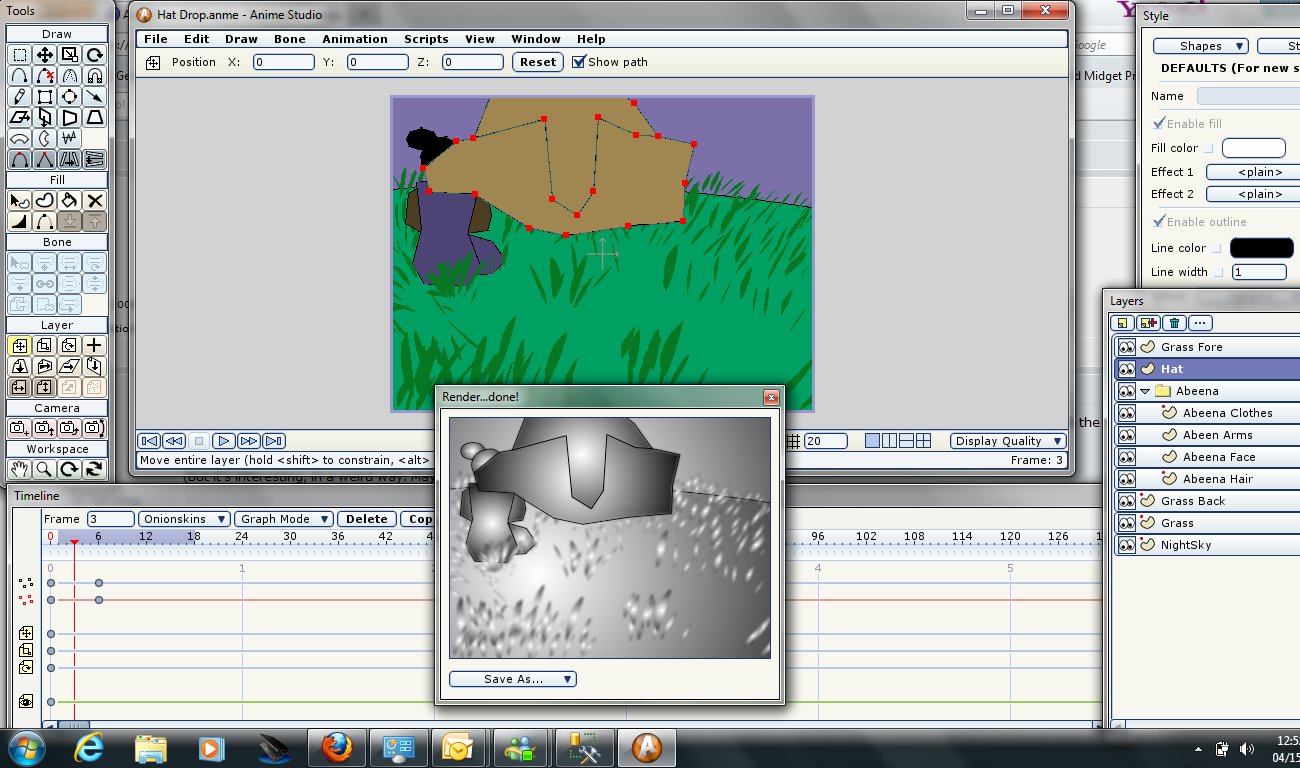Collapse the Abeena layer group
Image resolution: width=1300 pixels, height=768 pixels.
click(x=1145, y=391)
